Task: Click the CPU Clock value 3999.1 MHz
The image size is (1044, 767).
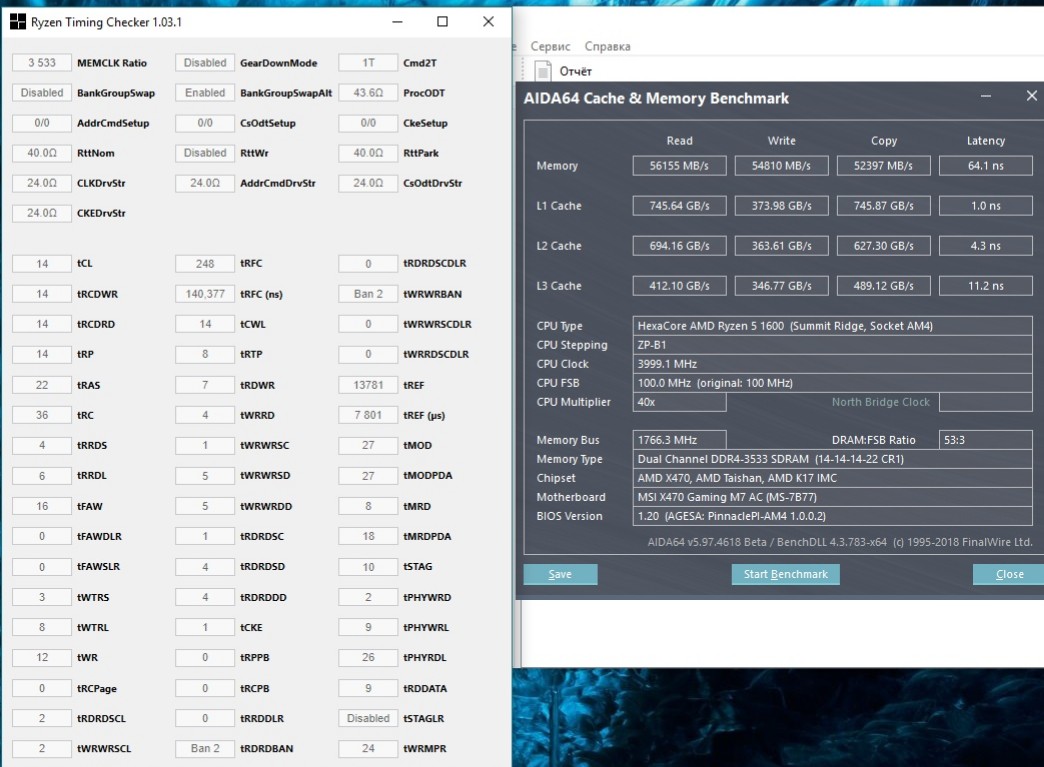Action: (832, 364)
